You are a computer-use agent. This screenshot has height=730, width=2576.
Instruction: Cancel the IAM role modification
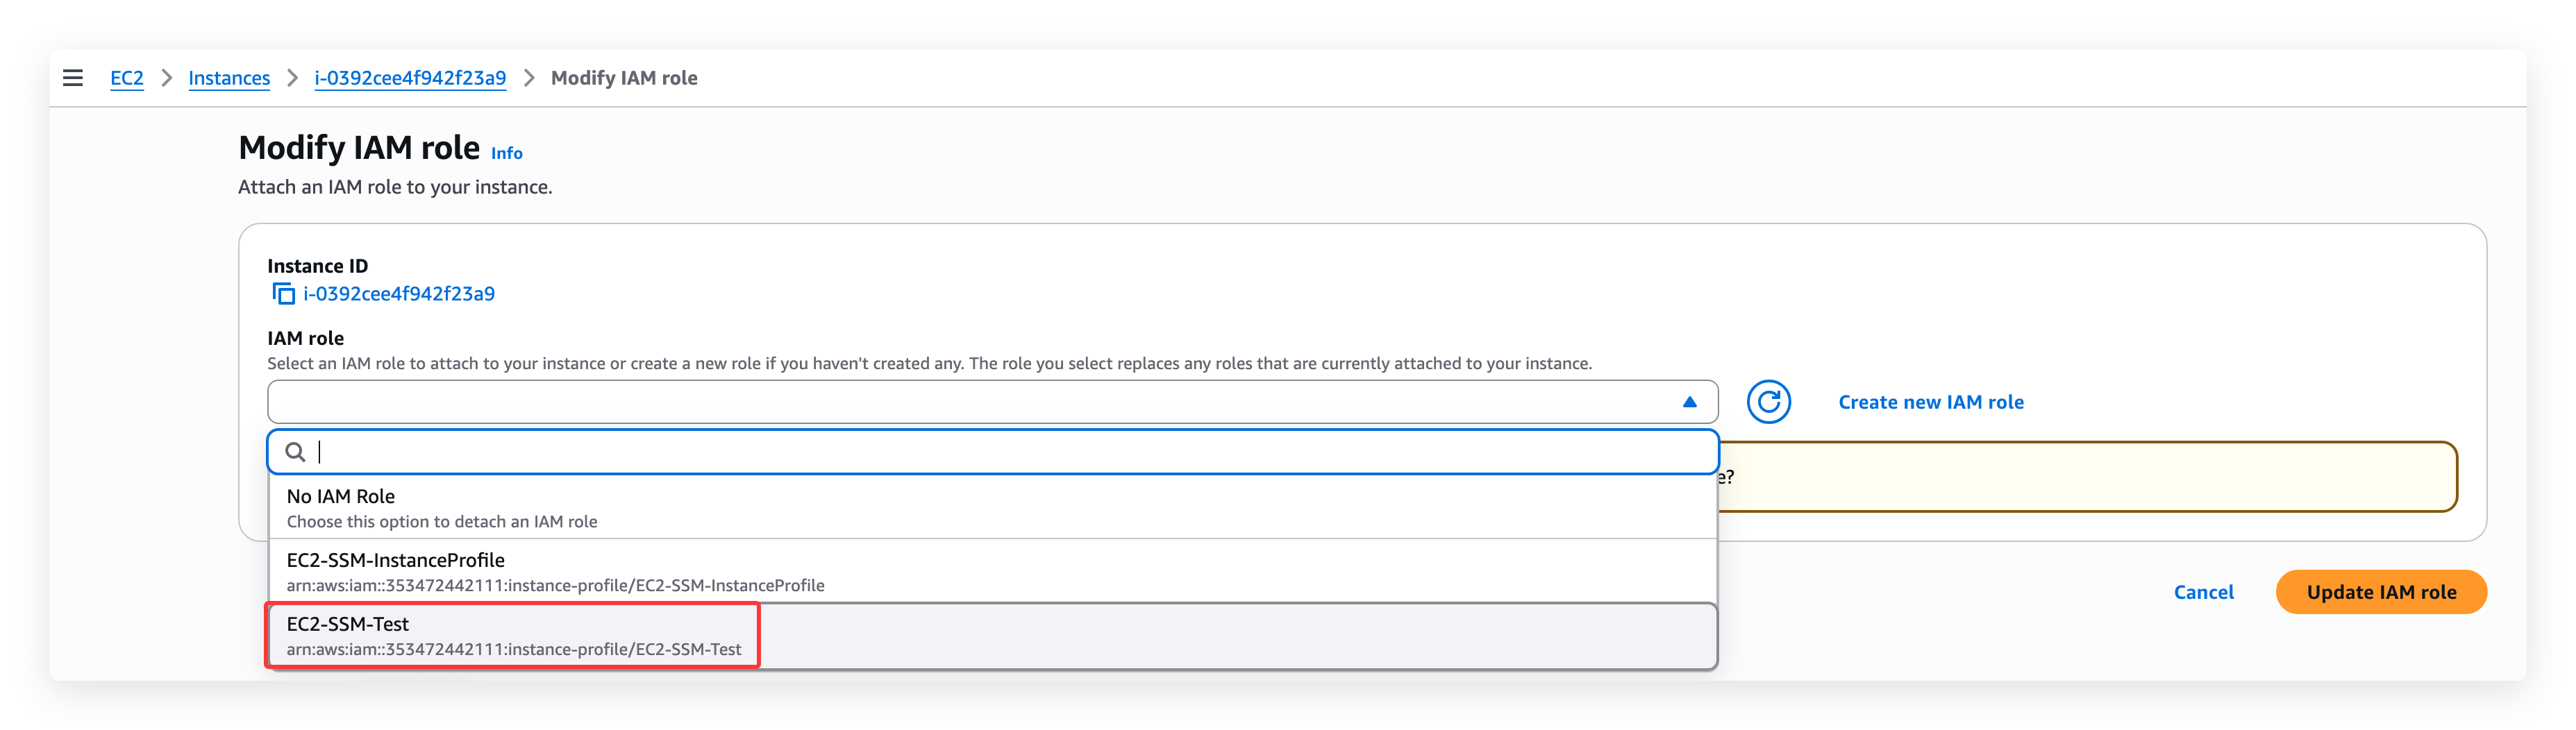2203,592
